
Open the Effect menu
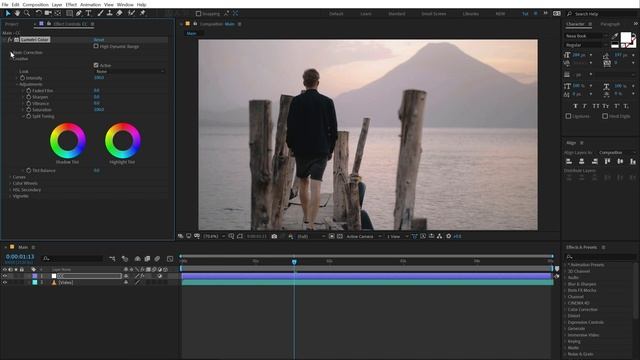point(71,4)
